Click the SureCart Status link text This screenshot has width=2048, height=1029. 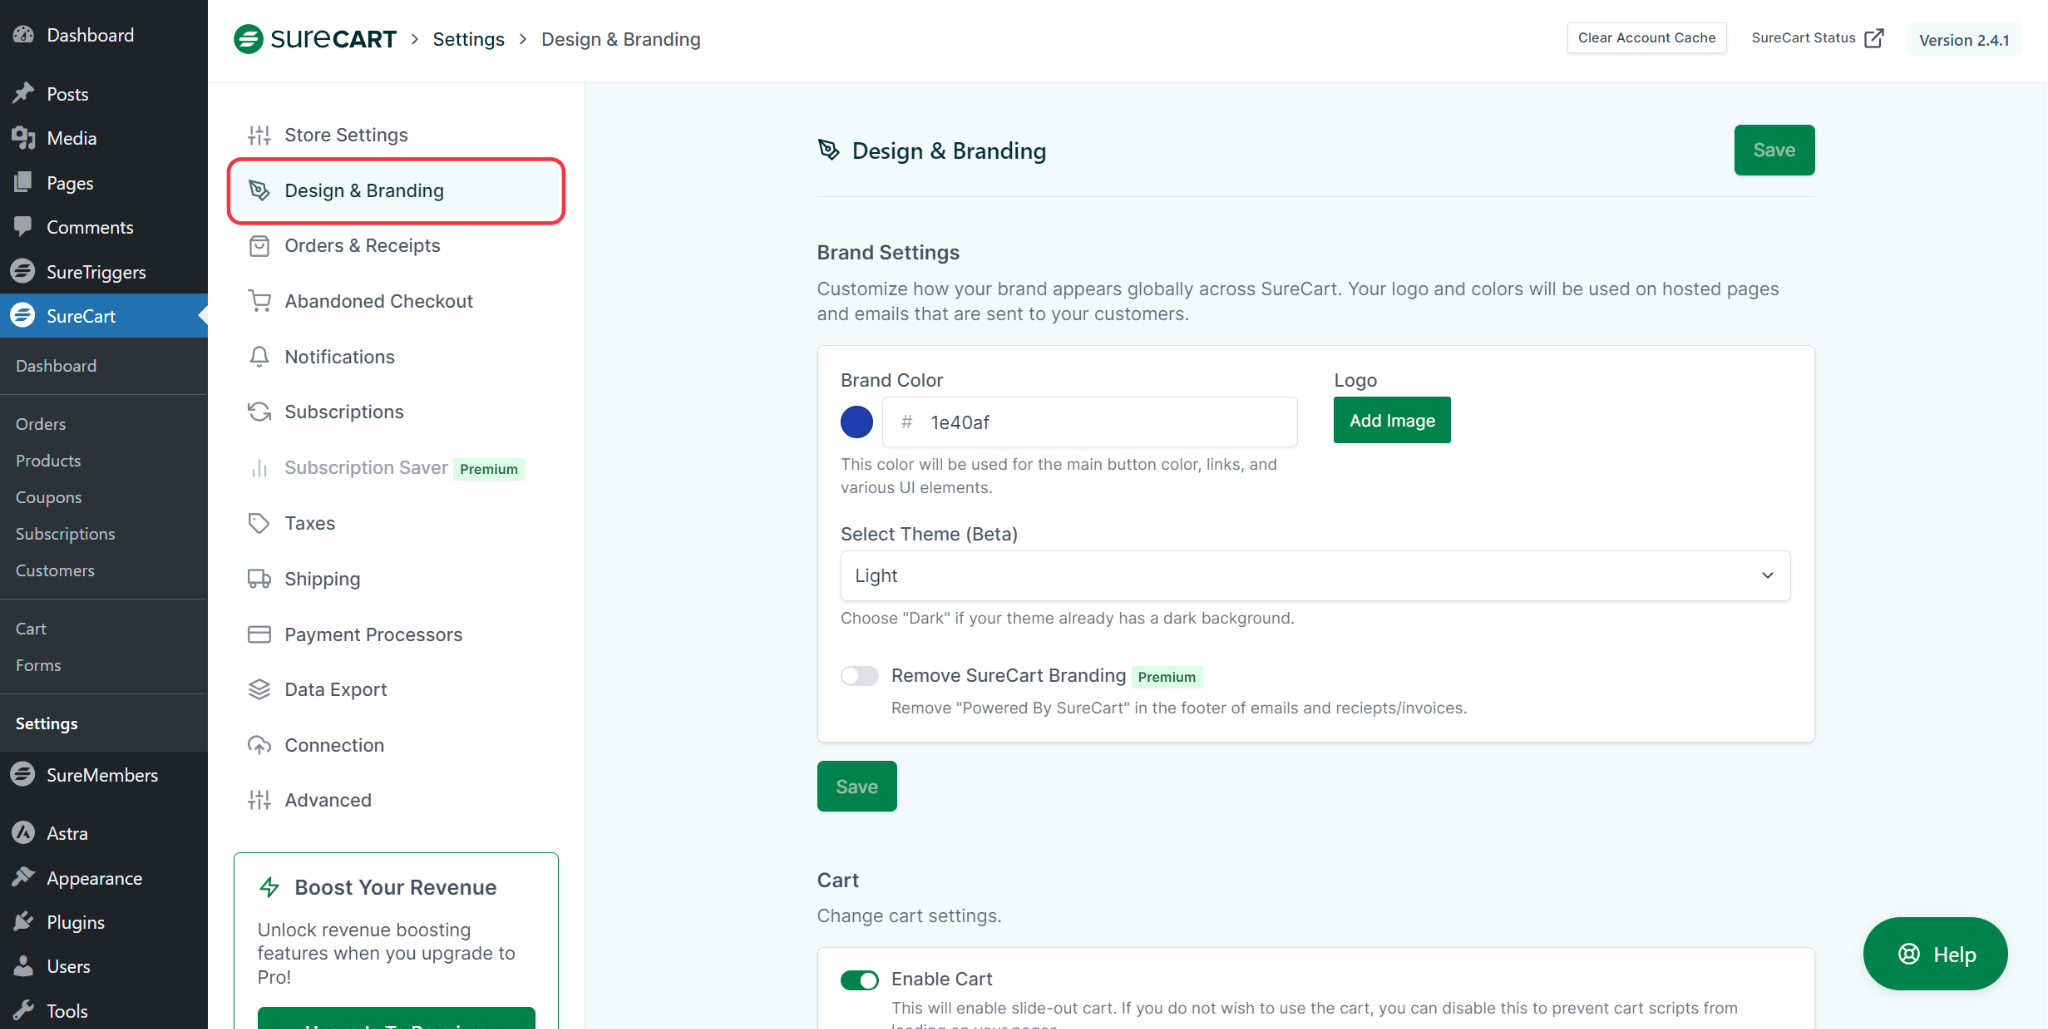[x=1803, y=38]
